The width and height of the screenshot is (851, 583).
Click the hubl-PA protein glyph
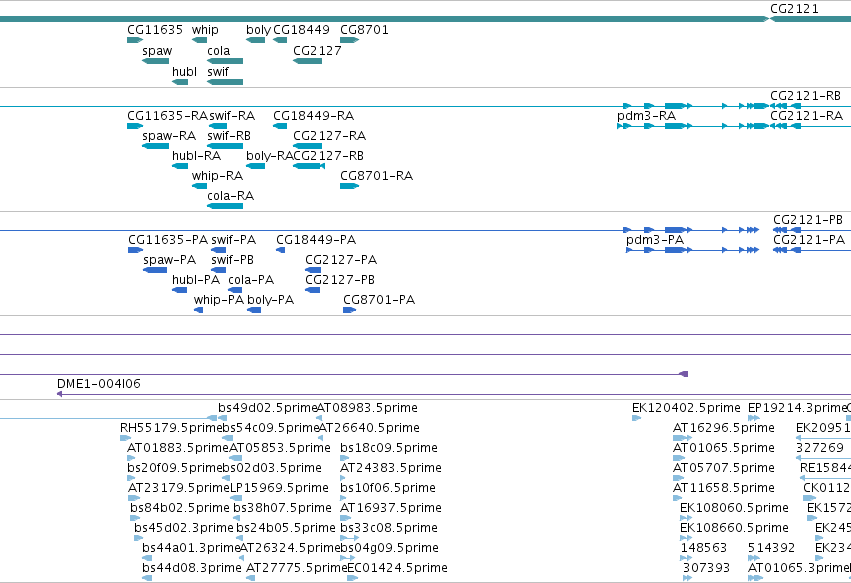[179, 290]
